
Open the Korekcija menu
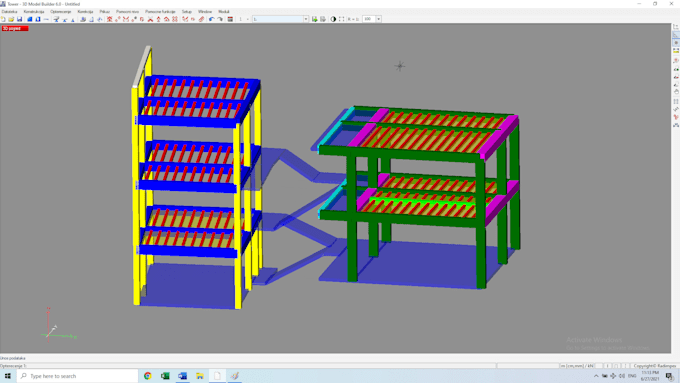(x=85, y=12)
